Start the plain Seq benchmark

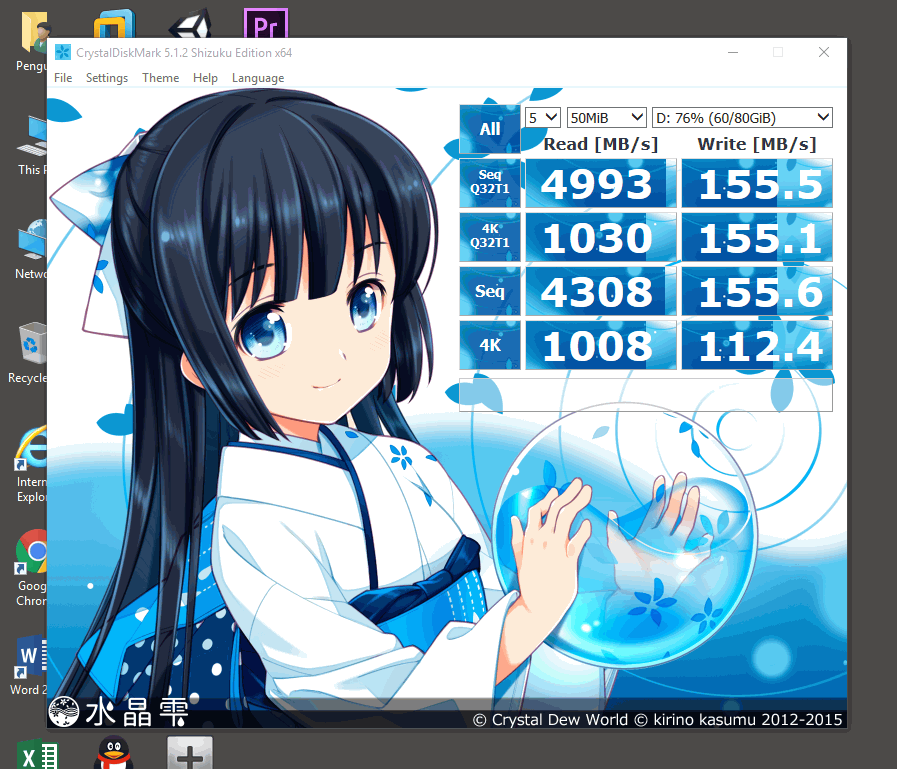(x=490, y=291)
